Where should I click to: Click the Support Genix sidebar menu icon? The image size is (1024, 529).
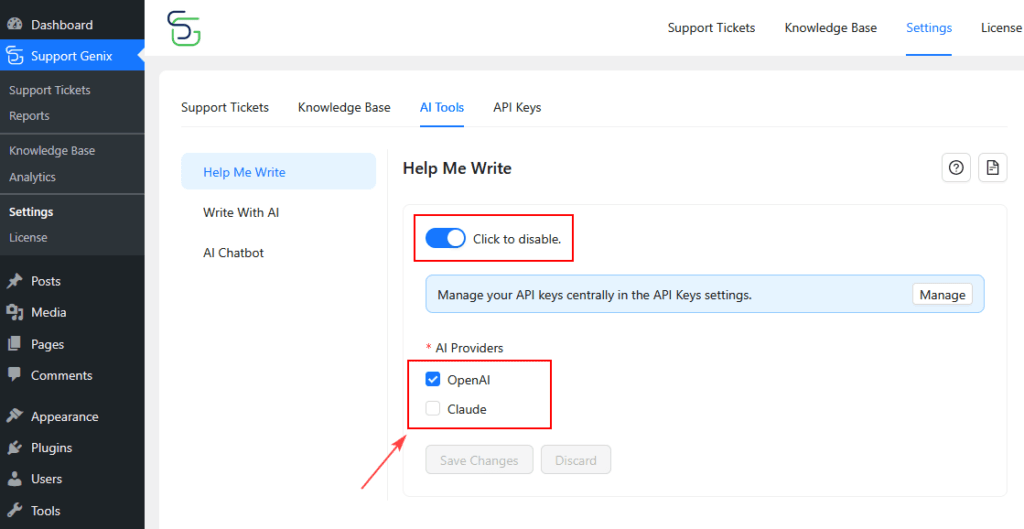14,56
